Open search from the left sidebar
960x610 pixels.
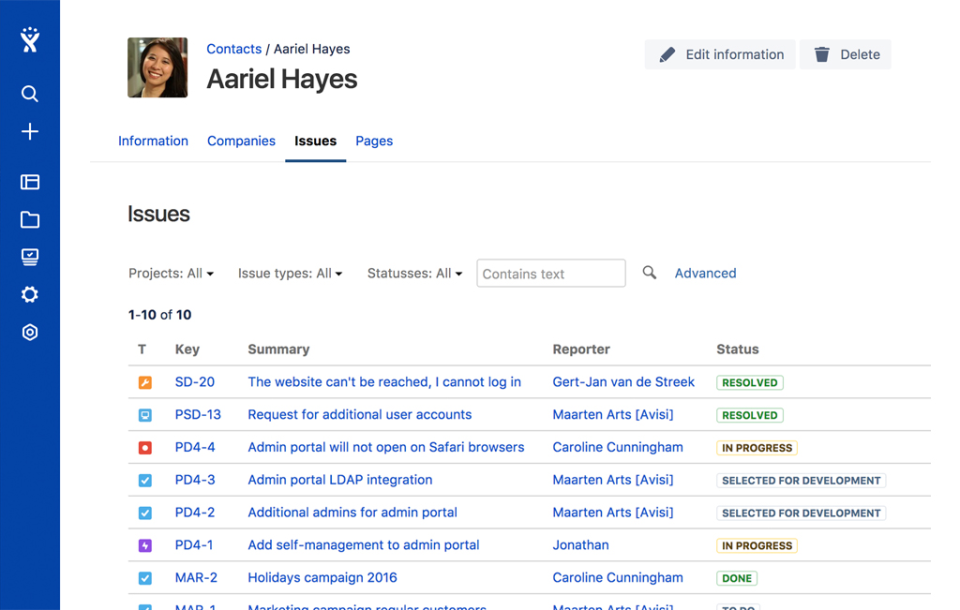30,93
